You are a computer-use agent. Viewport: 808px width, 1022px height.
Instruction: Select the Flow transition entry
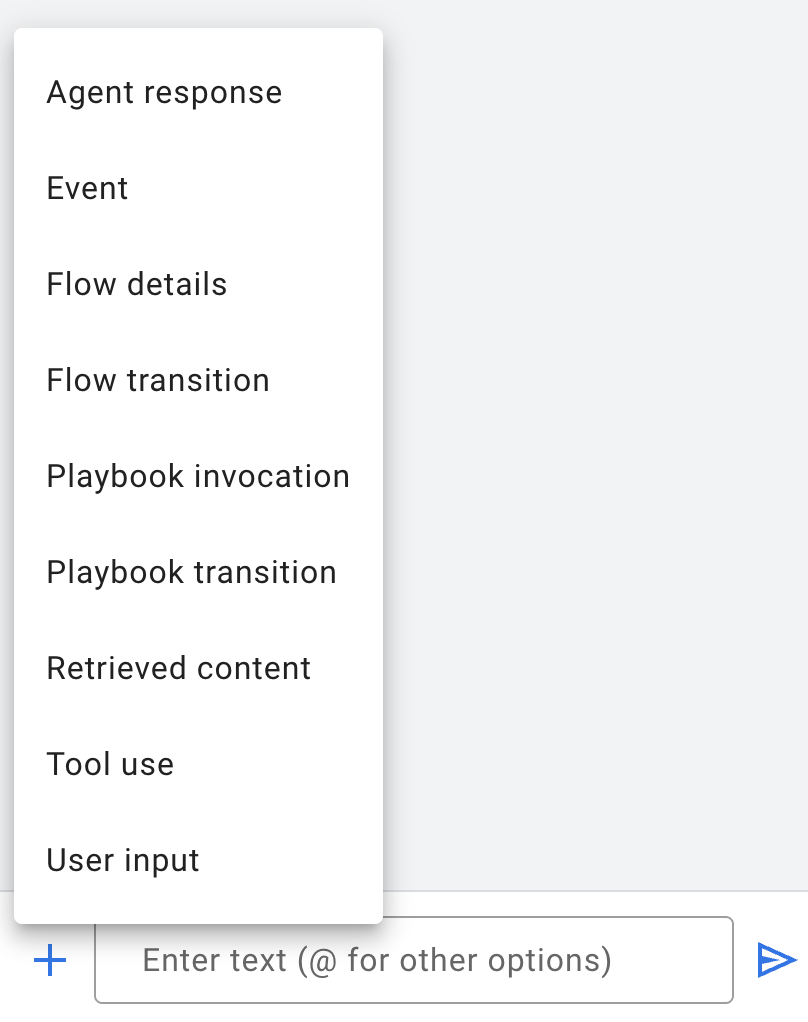tap(158, 381)
